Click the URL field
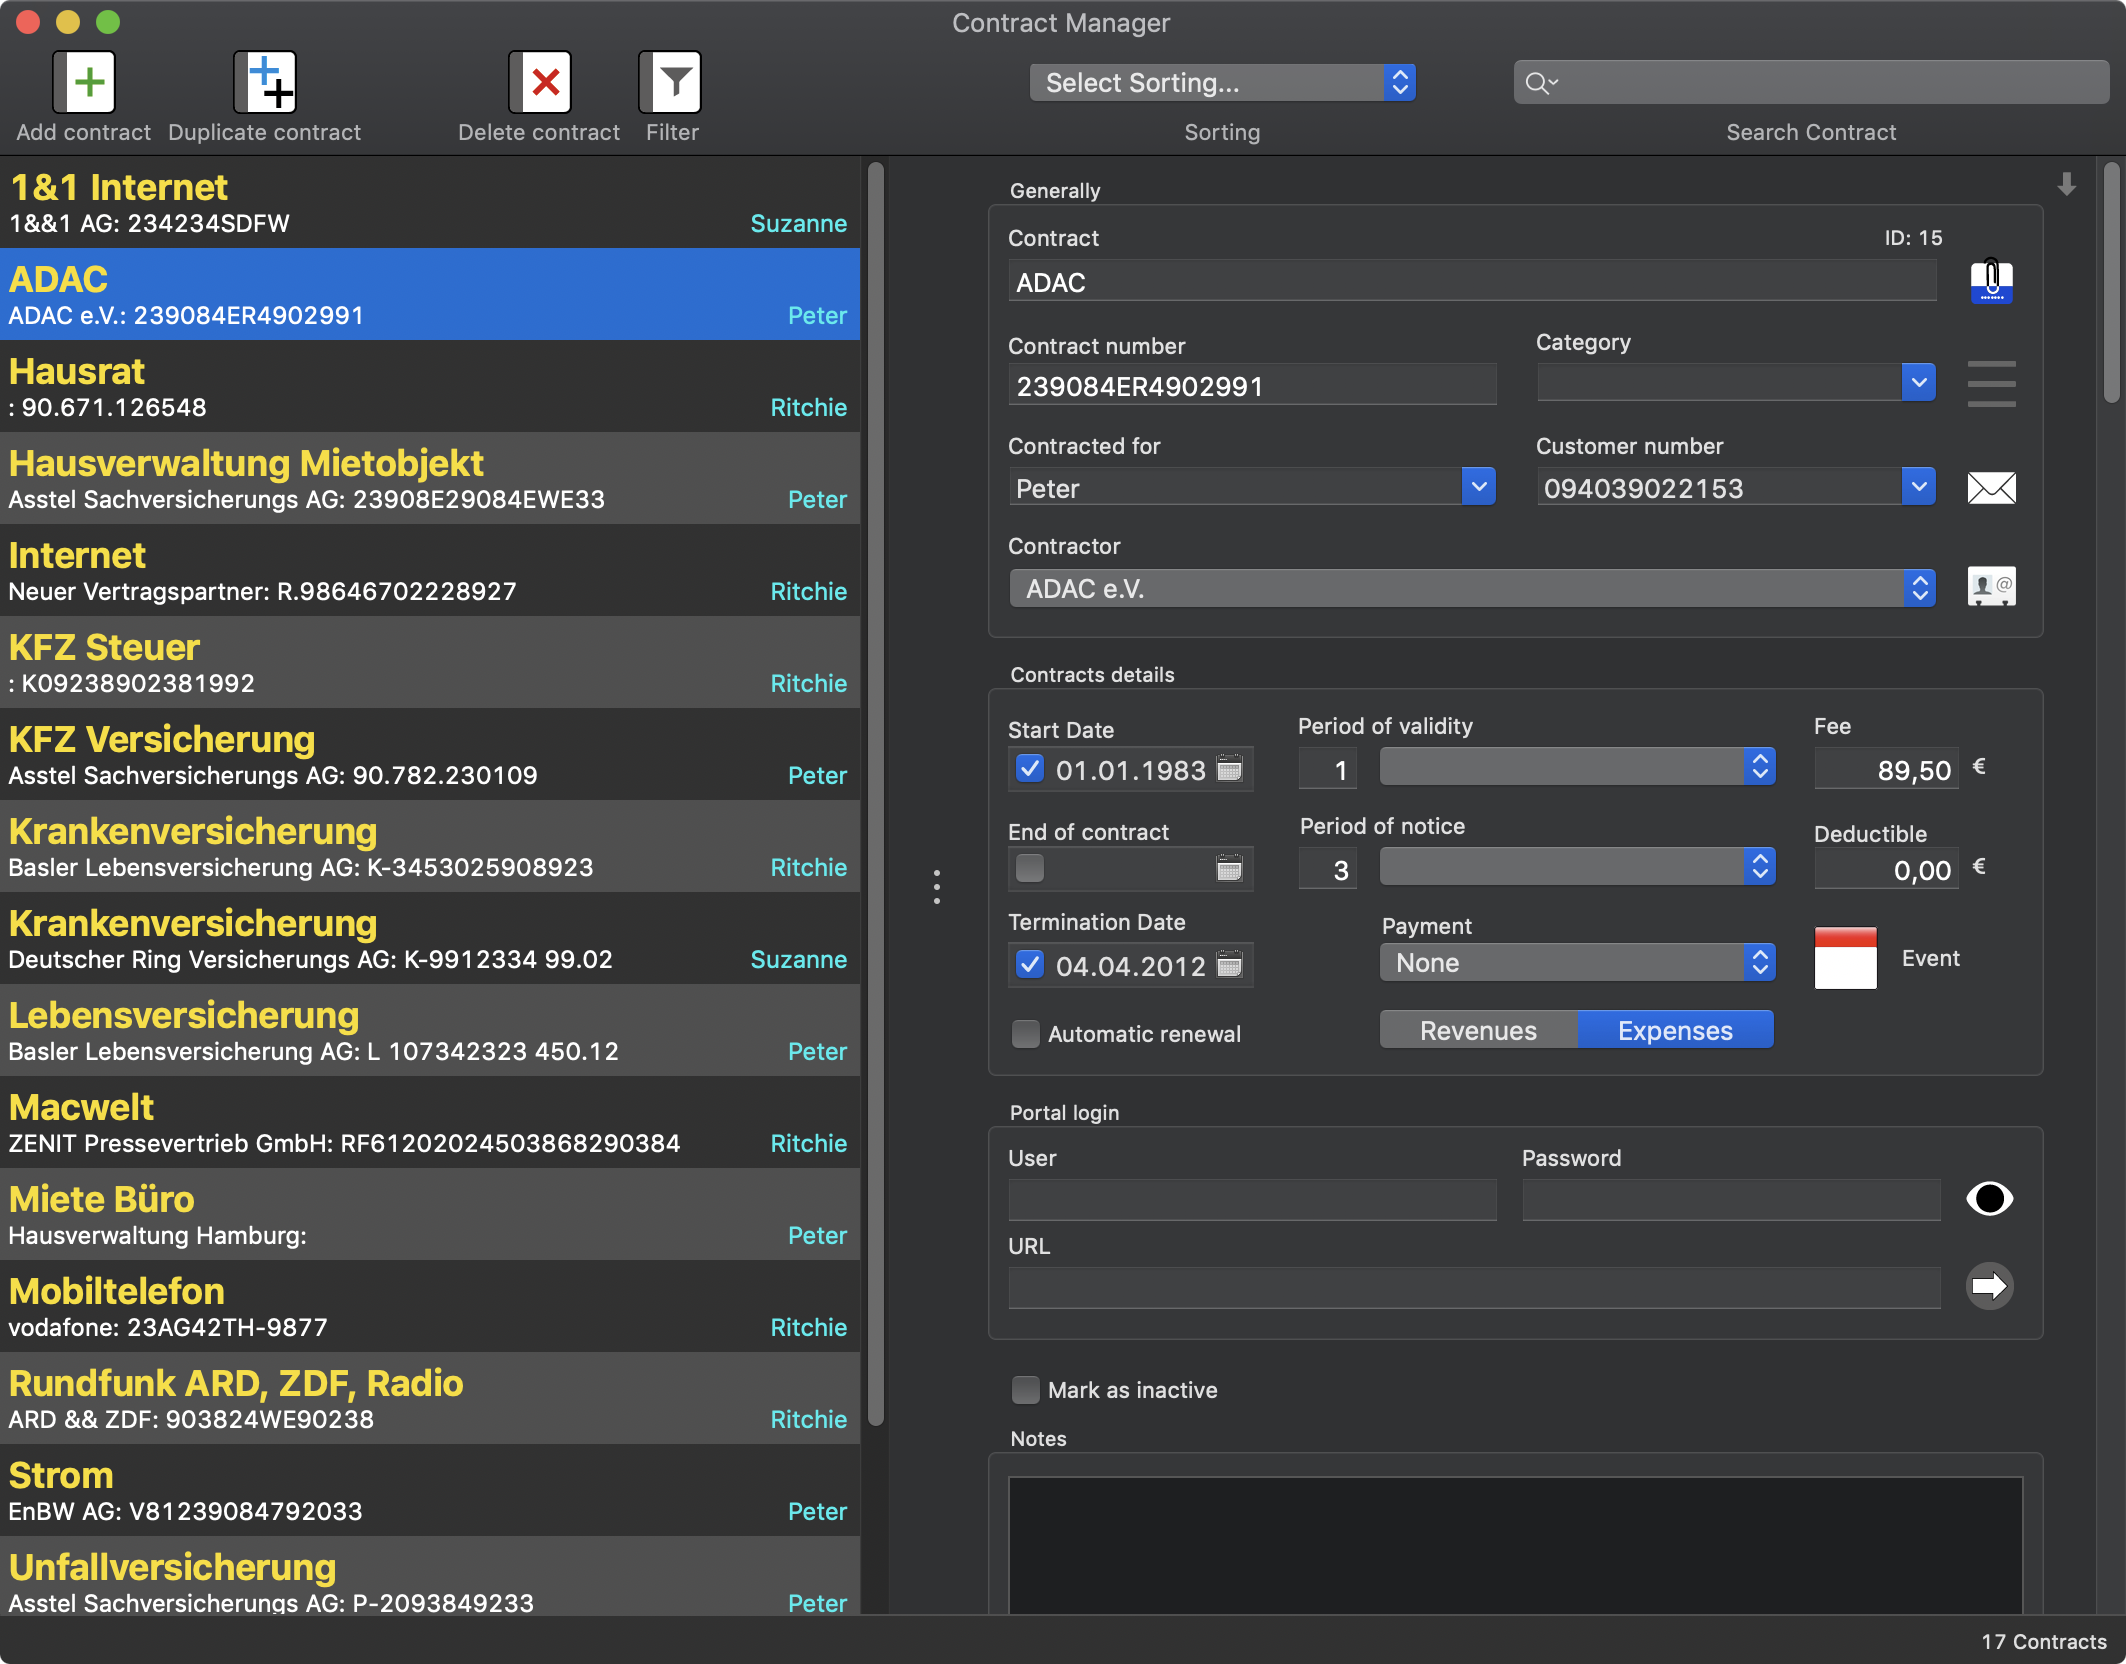 (1474, 1288)
